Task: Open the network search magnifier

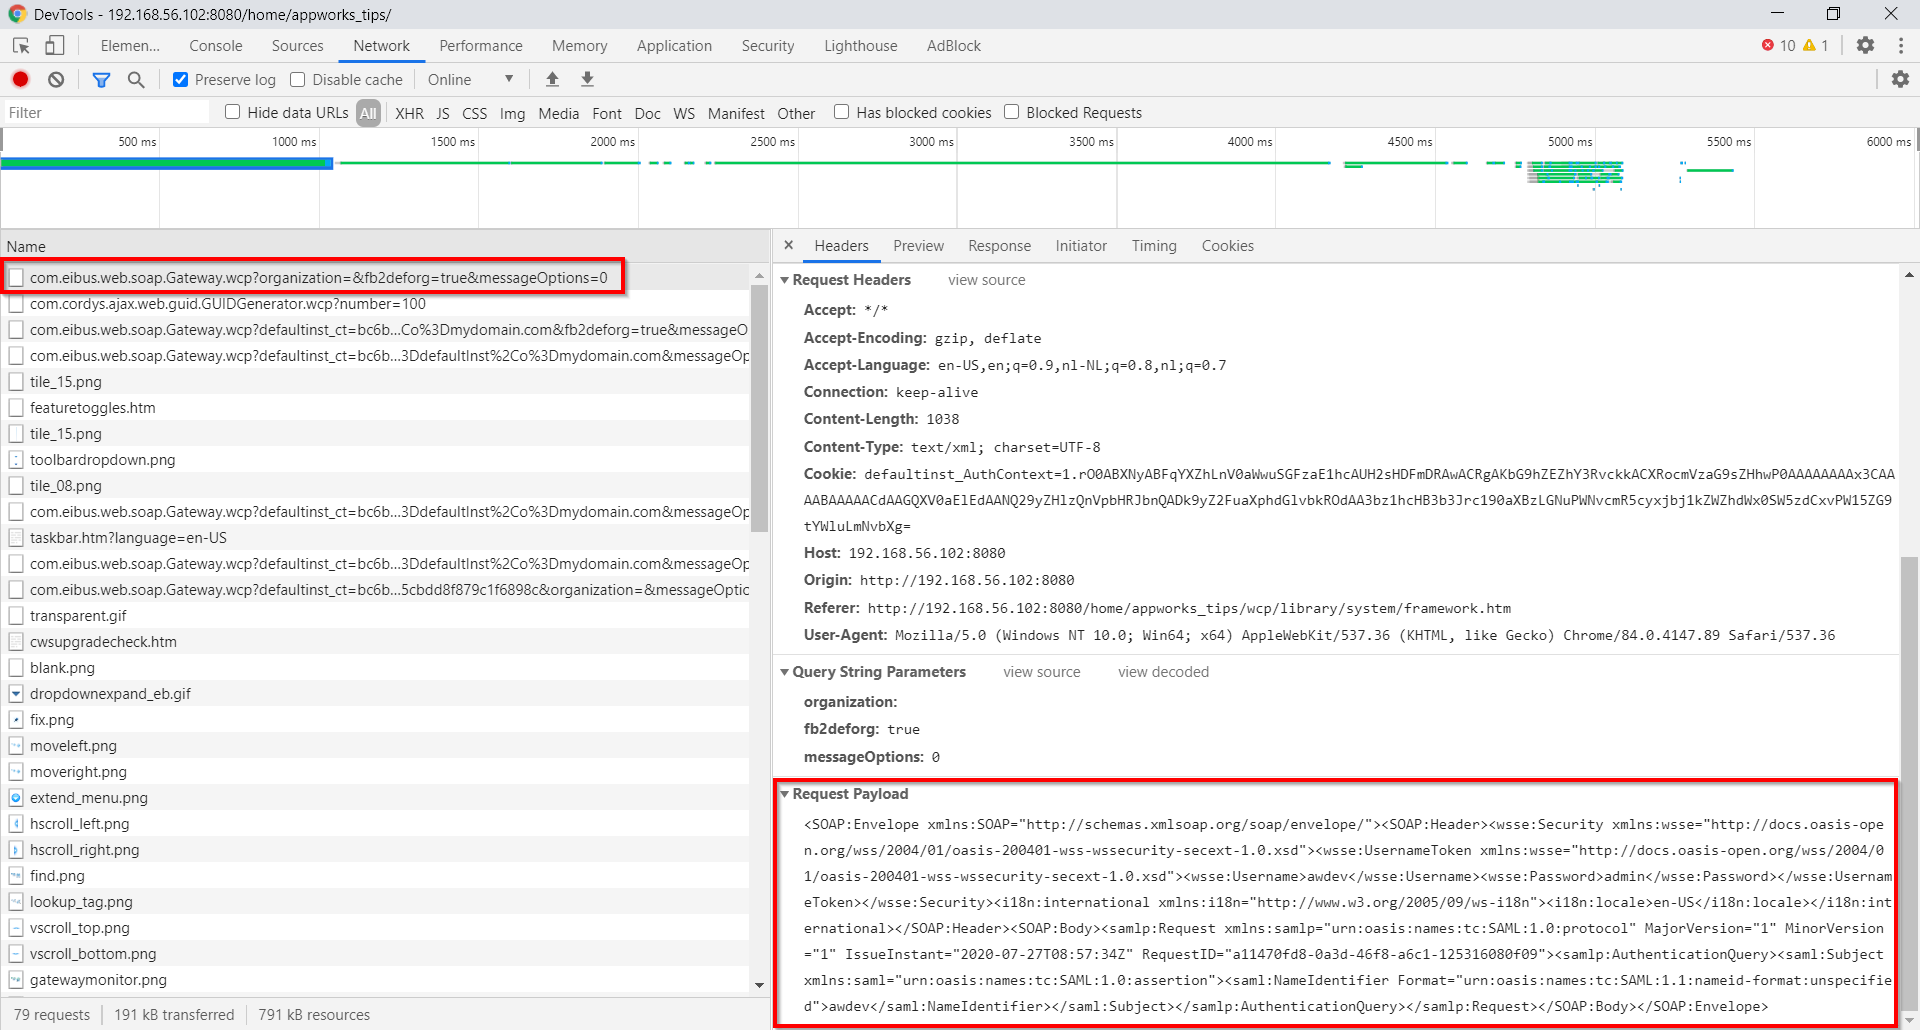Action: pyautogui.click(x=136, y=79)
